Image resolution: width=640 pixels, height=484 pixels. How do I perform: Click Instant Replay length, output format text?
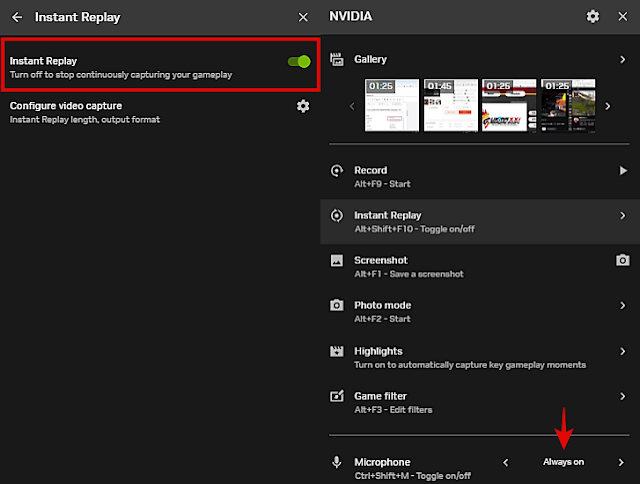pyautogui.click(x=85, y=120)
